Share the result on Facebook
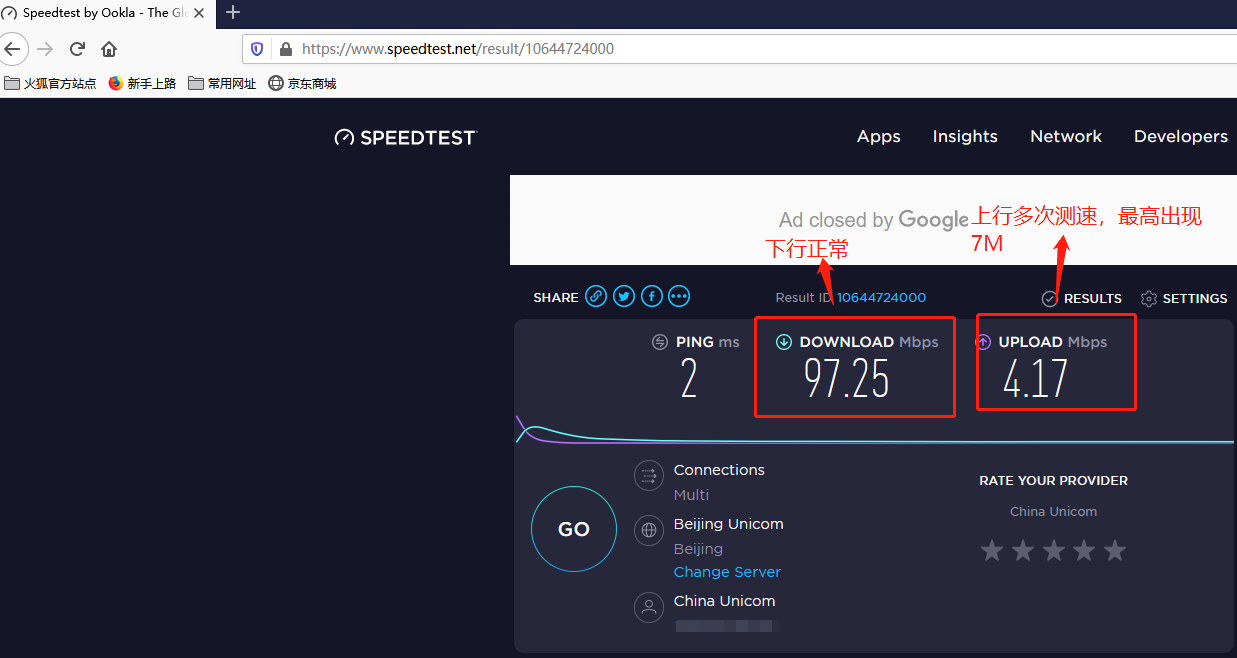 [652, 297]
